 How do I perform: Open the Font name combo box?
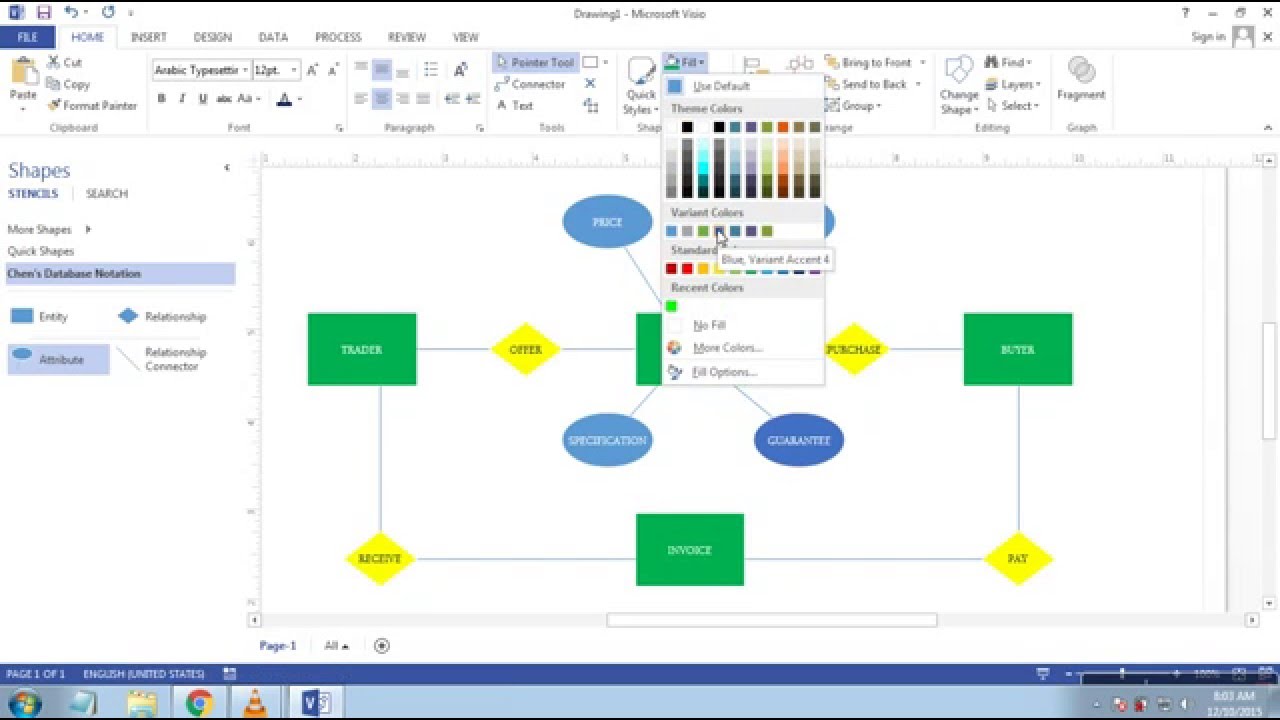coord(199,70)
